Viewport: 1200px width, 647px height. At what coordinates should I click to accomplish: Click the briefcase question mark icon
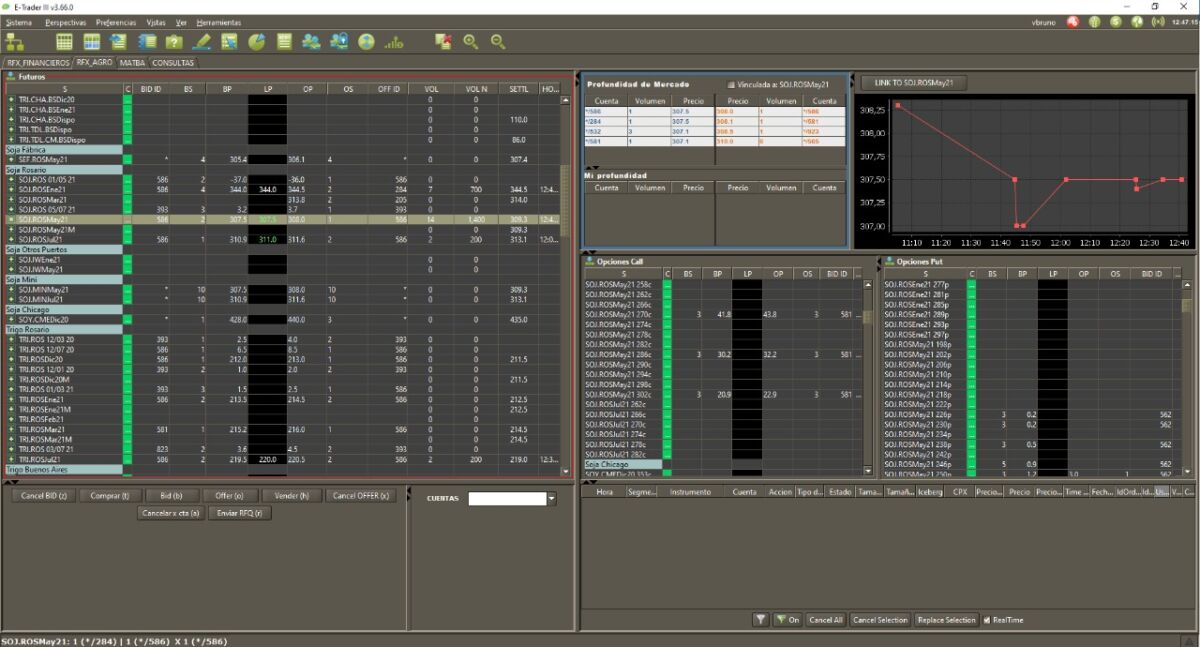(174, 42)
